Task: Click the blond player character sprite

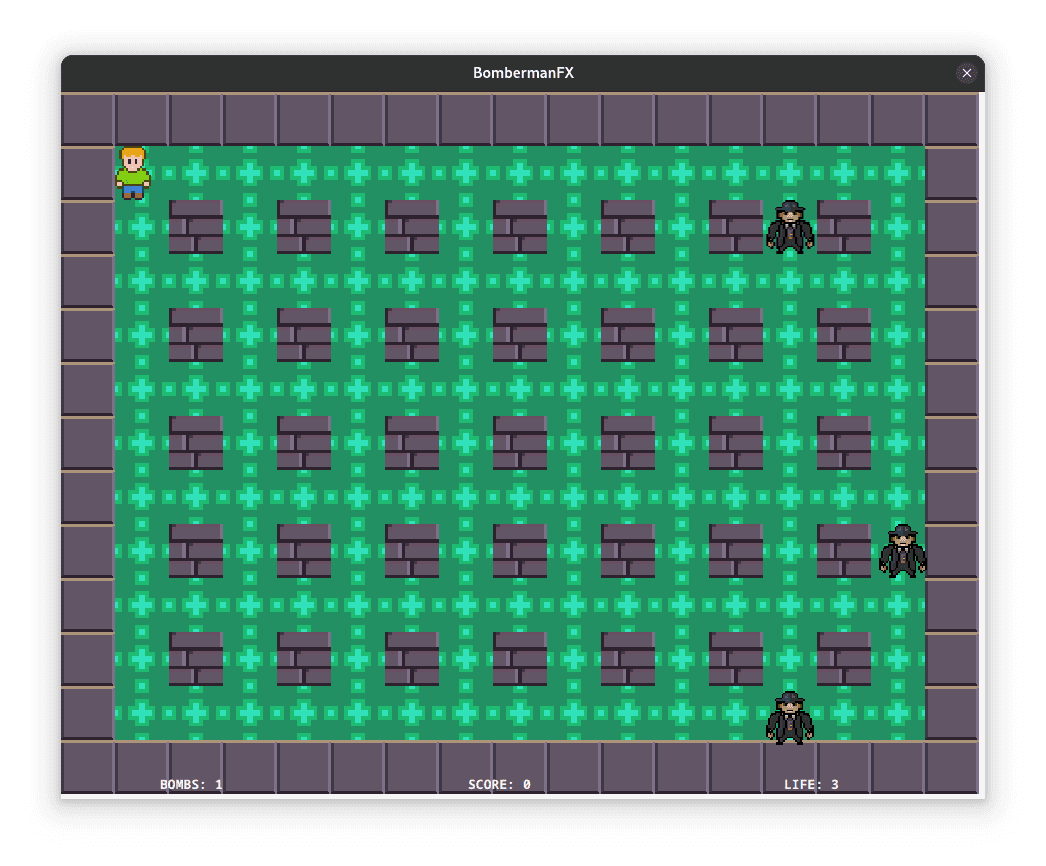Action: click(133, 173)
